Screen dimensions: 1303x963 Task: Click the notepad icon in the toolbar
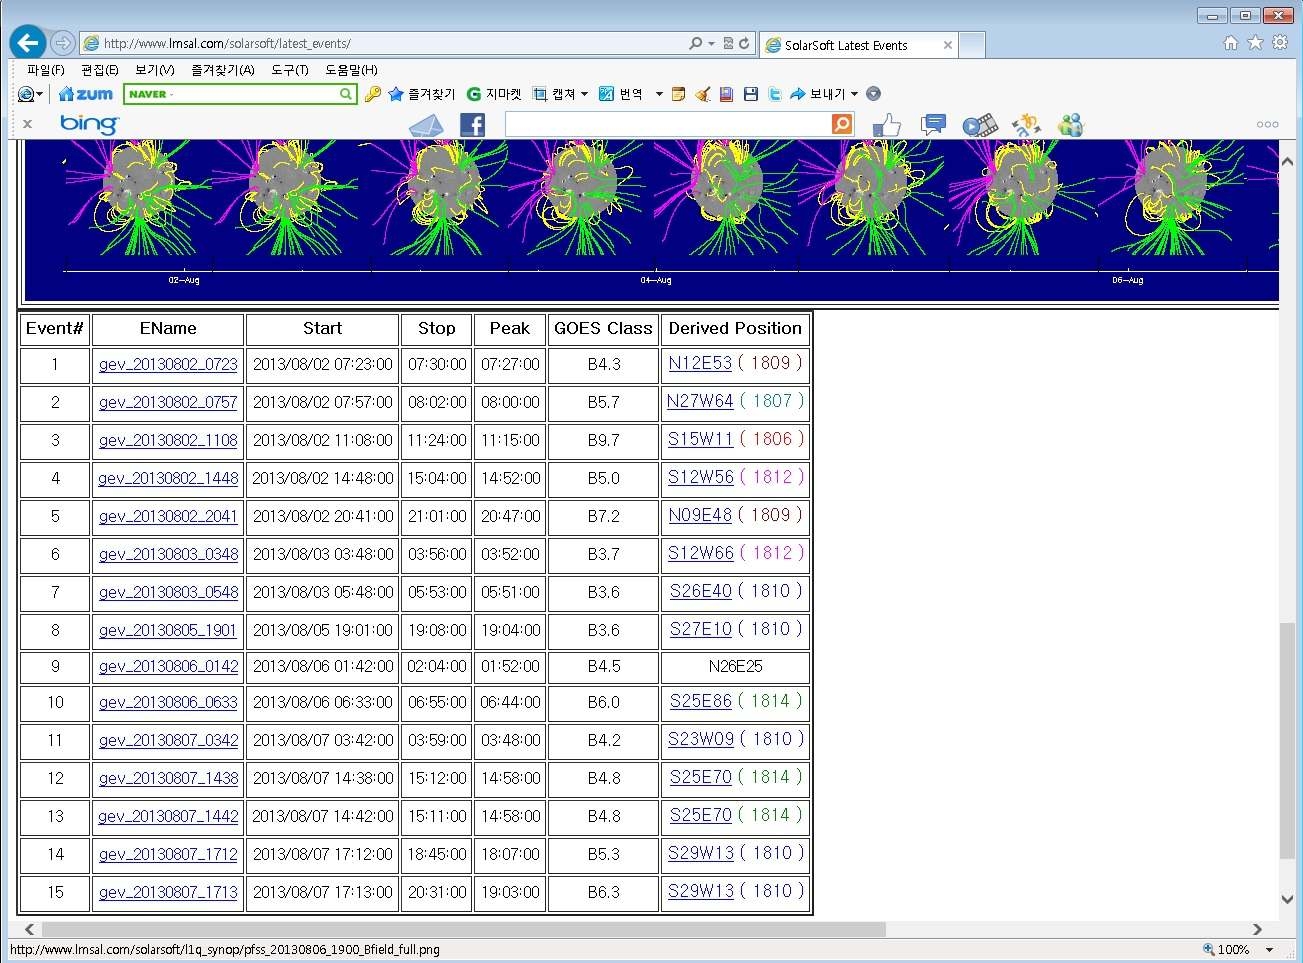click(x=679, y=94)
